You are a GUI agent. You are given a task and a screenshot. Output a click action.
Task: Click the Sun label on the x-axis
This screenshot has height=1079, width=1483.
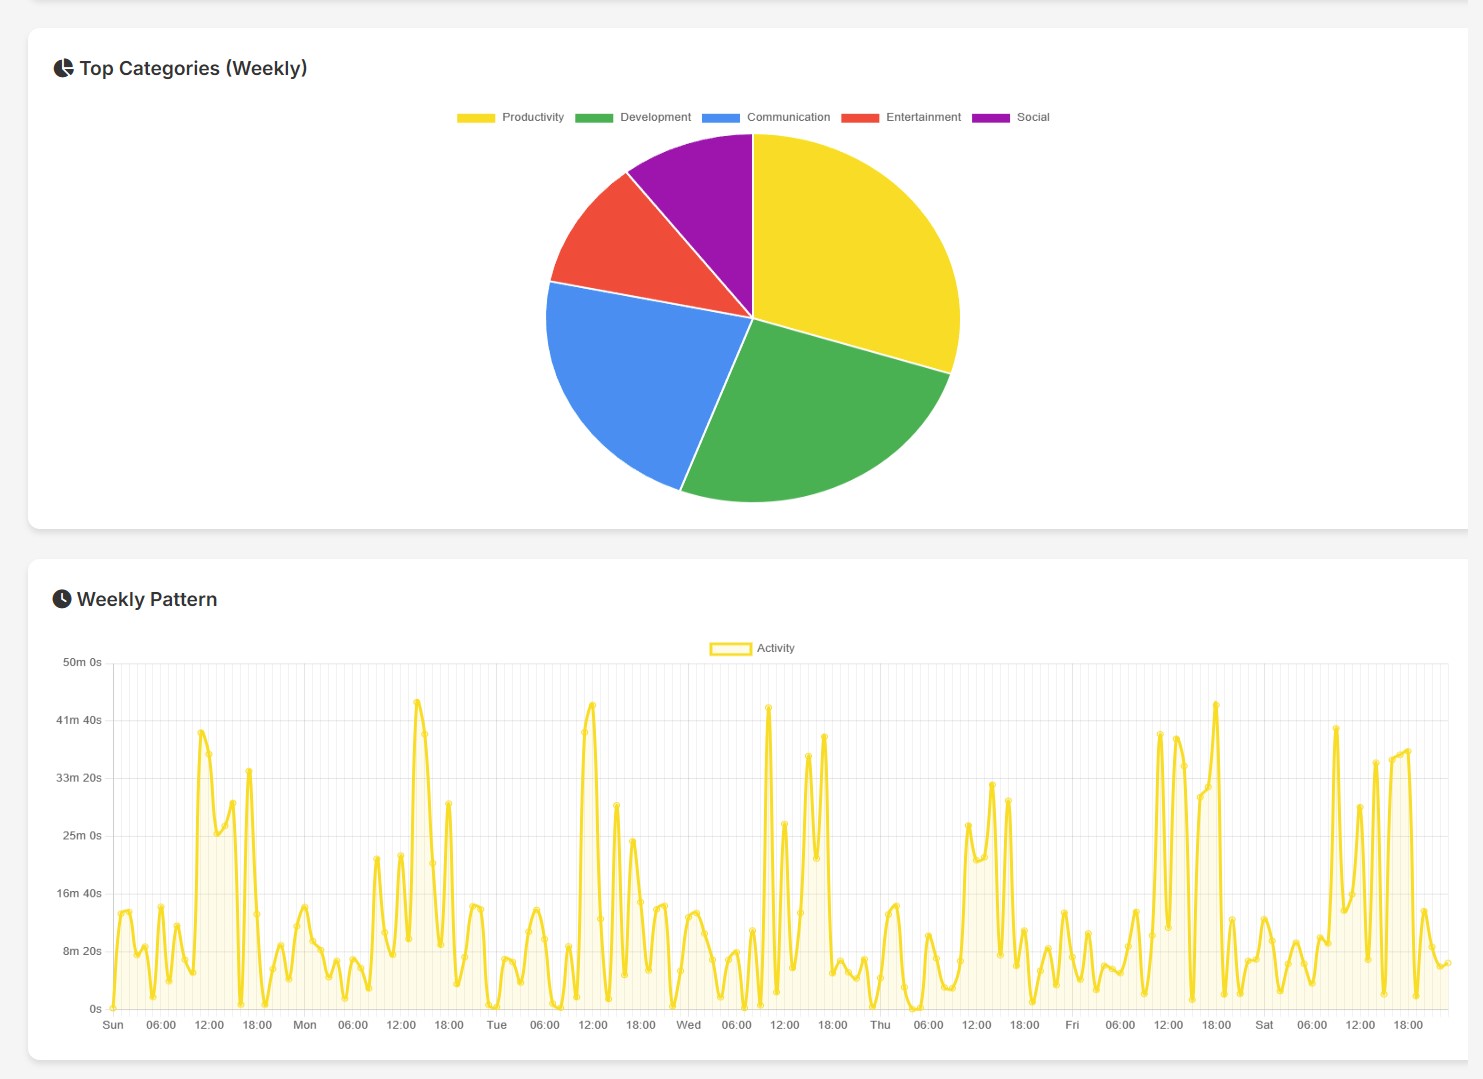(x=113, y=1025)
